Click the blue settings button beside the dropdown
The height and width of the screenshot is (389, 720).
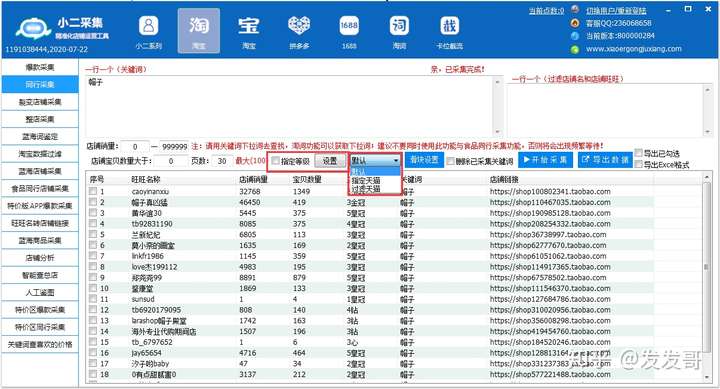click(x=424, y=160)
